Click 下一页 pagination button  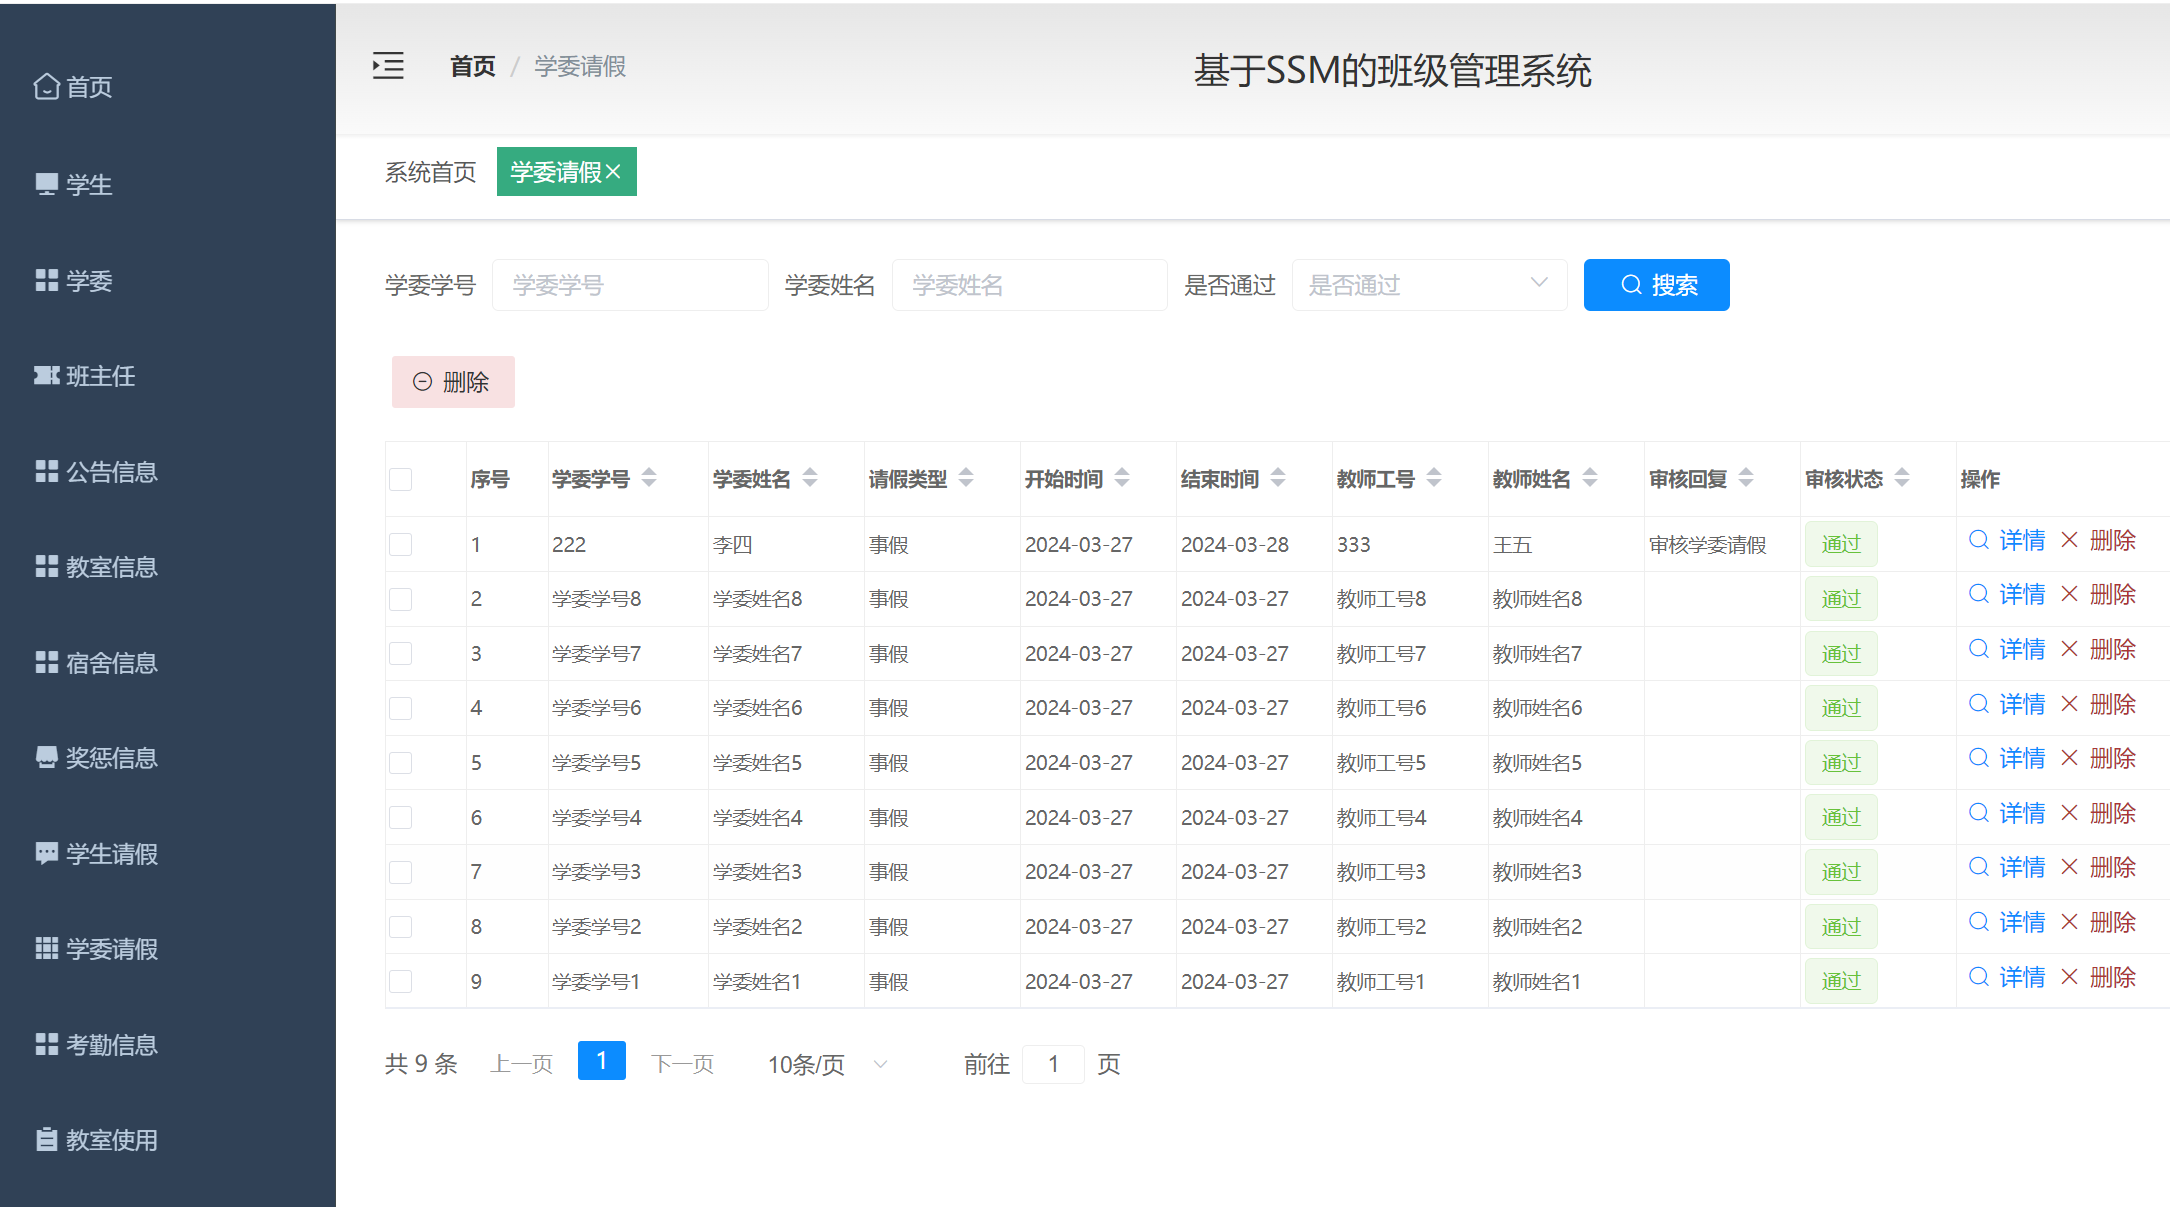pyautogui.click(x=683, y=1064)
